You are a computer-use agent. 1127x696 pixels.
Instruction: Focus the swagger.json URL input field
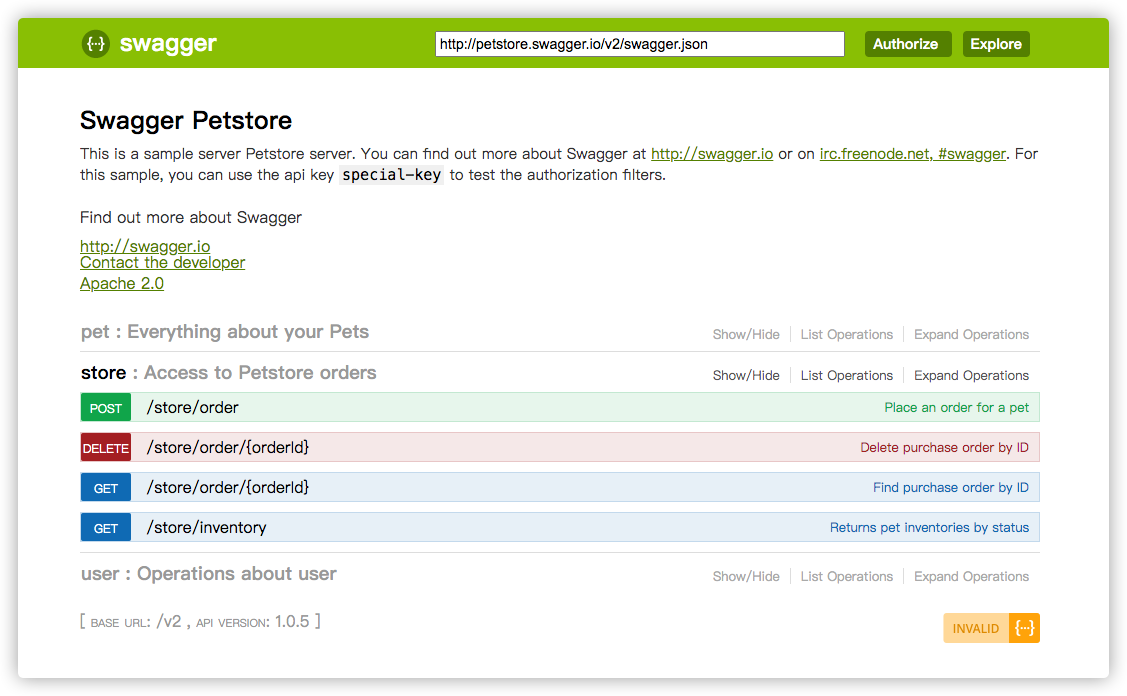(640, 44)
